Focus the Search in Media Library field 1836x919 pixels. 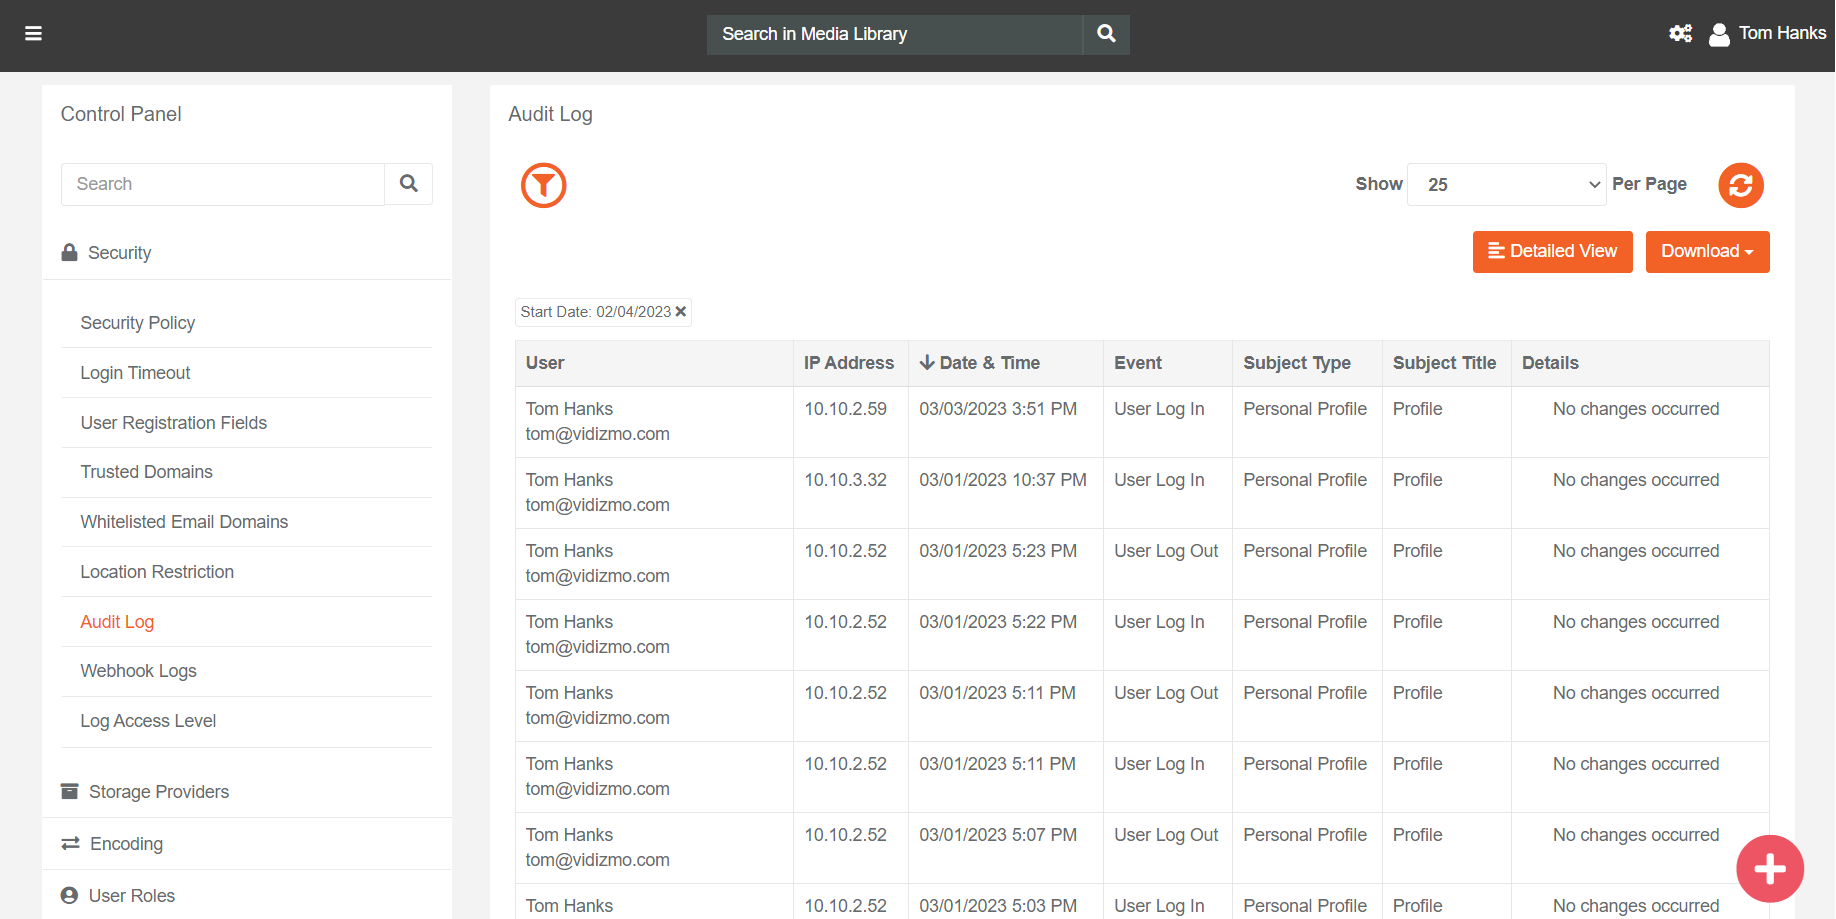coord(894,34)
